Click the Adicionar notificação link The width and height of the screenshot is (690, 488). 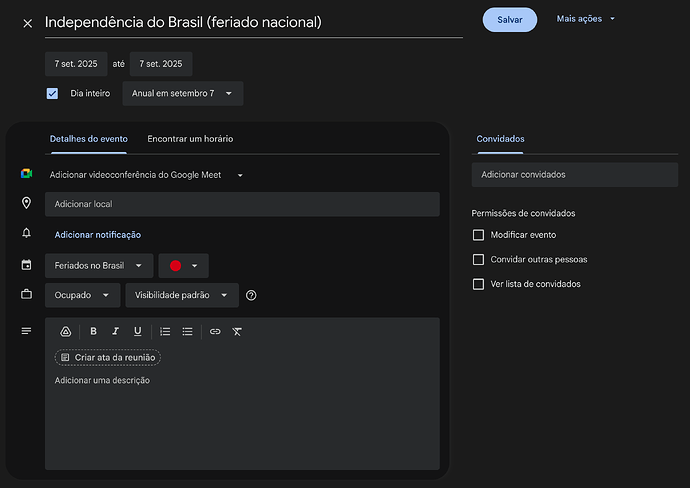[x=98, y=235]
